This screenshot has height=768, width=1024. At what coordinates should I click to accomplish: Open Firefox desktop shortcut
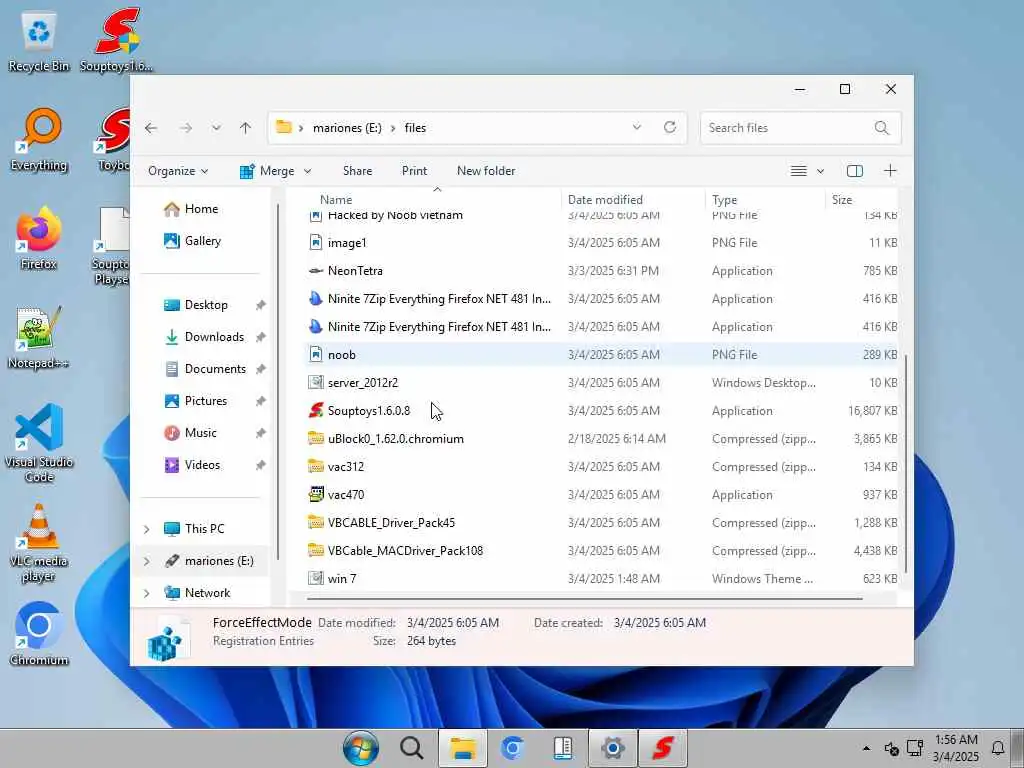click(x=39, y=239)
